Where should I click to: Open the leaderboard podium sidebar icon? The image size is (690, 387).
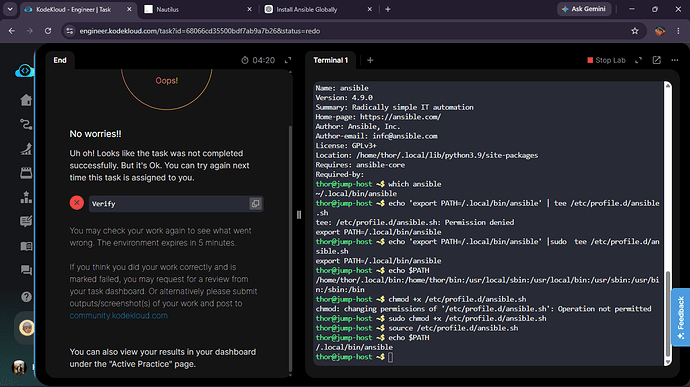click(x=26, y=197)
